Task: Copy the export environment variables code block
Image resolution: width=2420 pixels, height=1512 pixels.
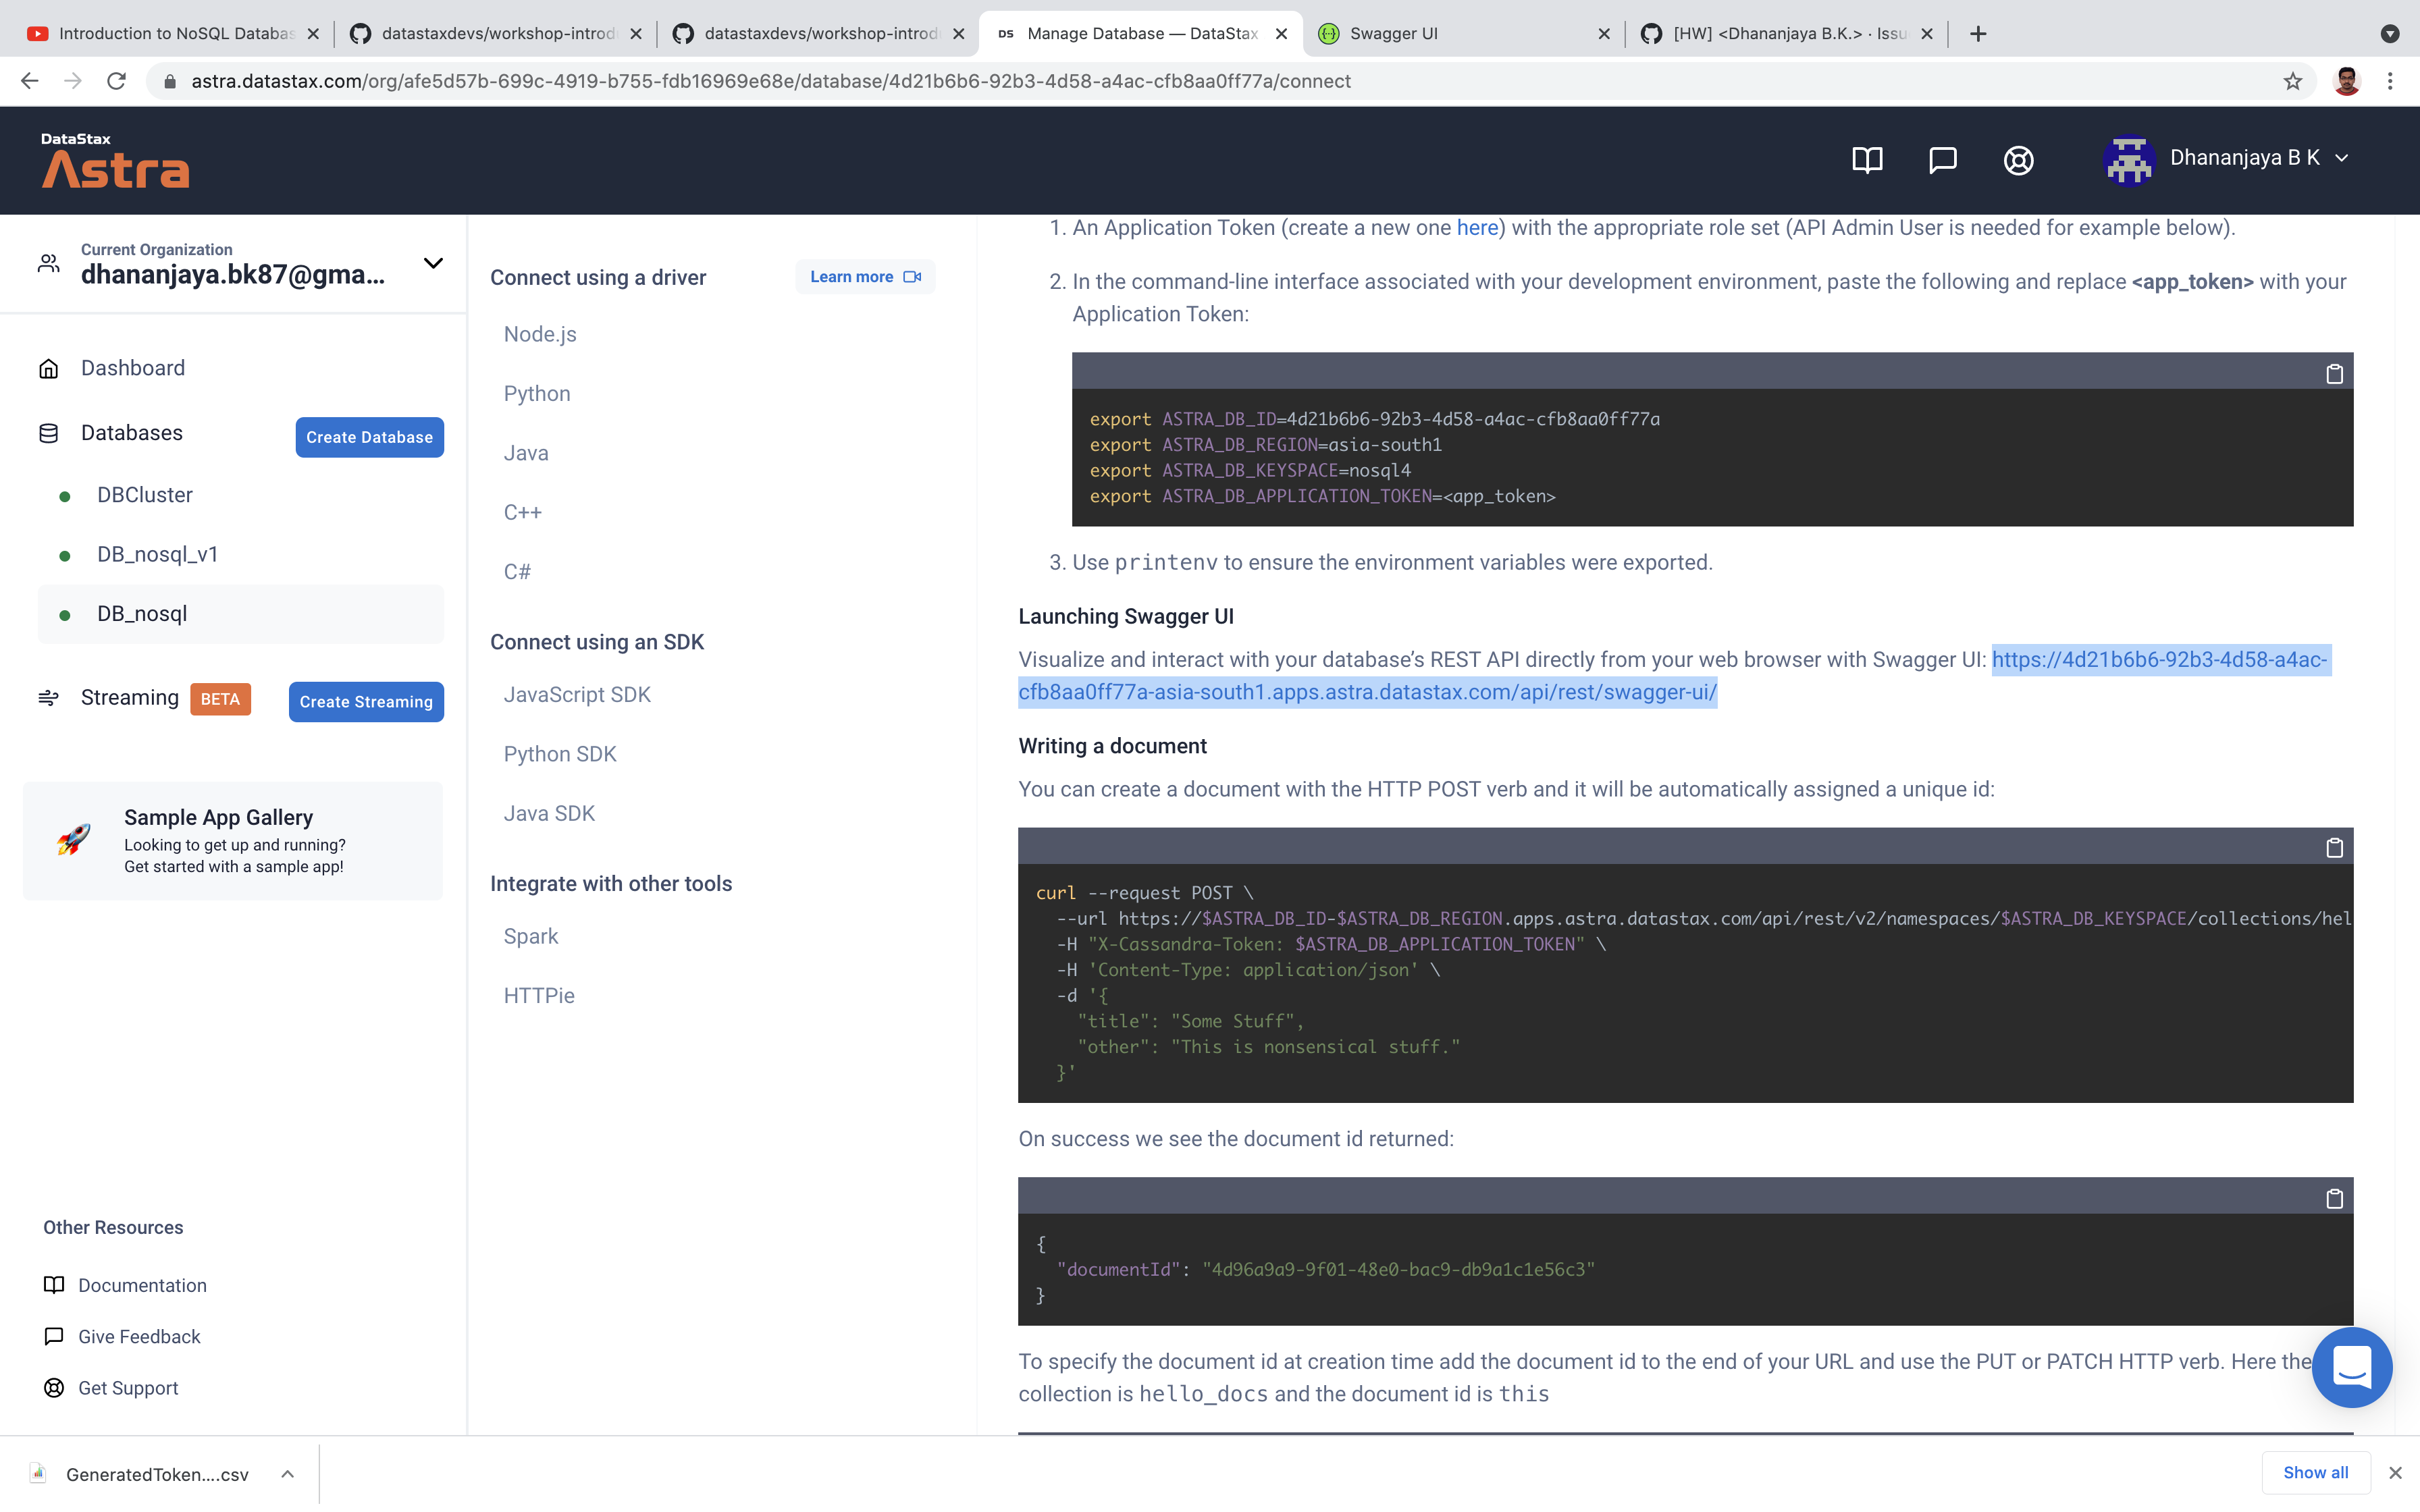Action: click(x=2334, y=373)
